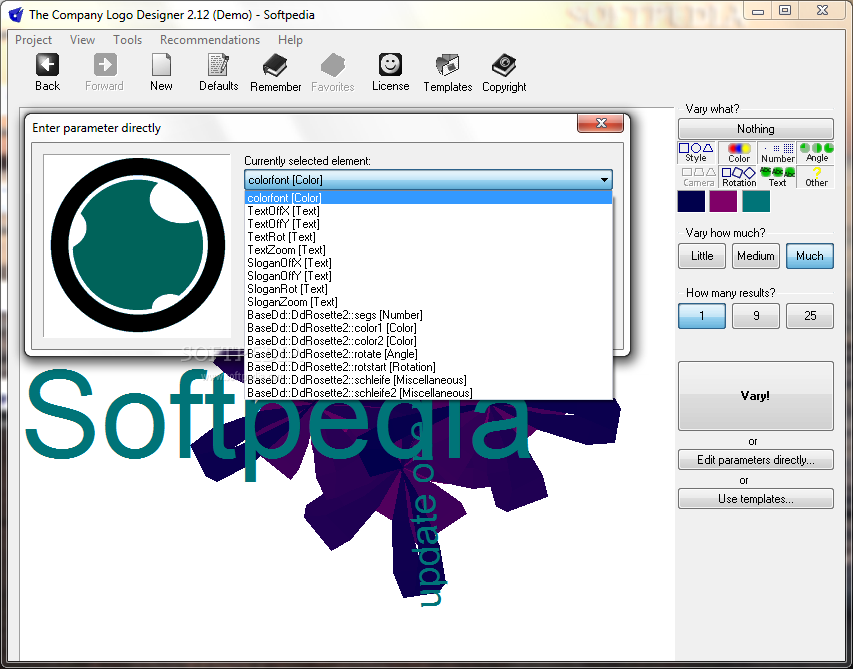Pick TextZoom [Text] from the list

click(429, 250)
